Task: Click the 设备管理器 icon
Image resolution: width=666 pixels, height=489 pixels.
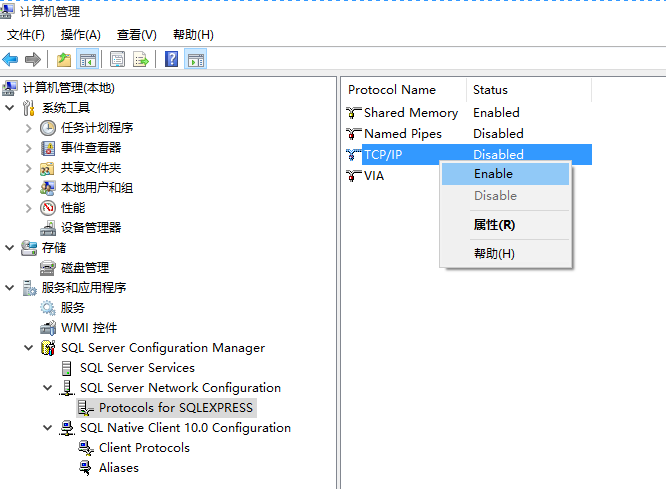Action: (48, 228)
